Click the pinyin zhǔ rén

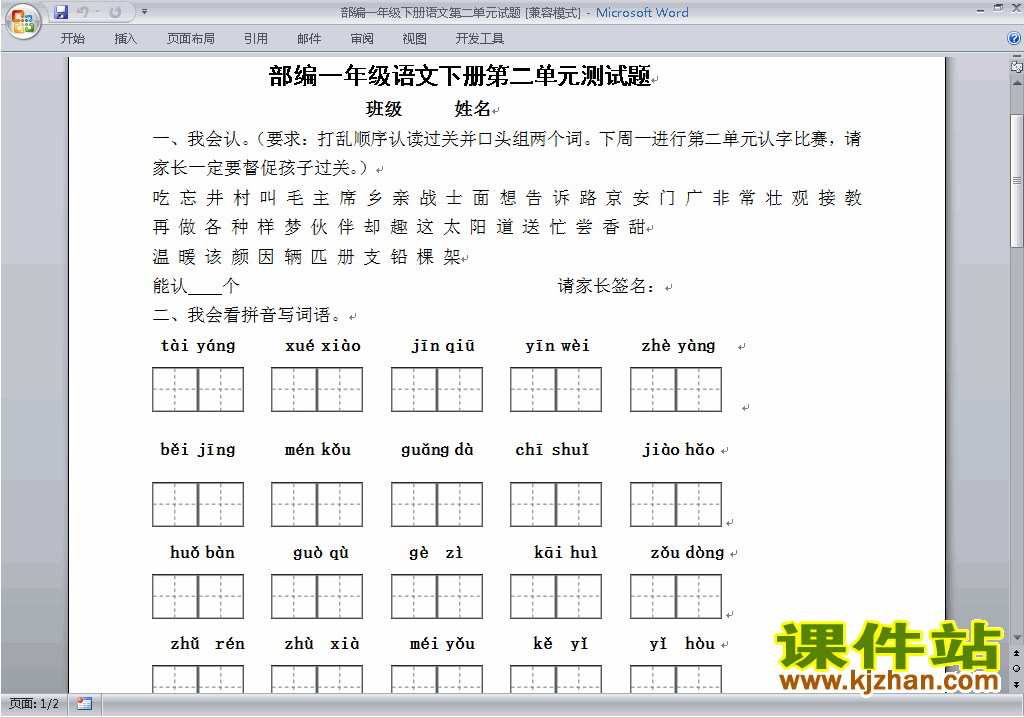[x=208, y=644]
